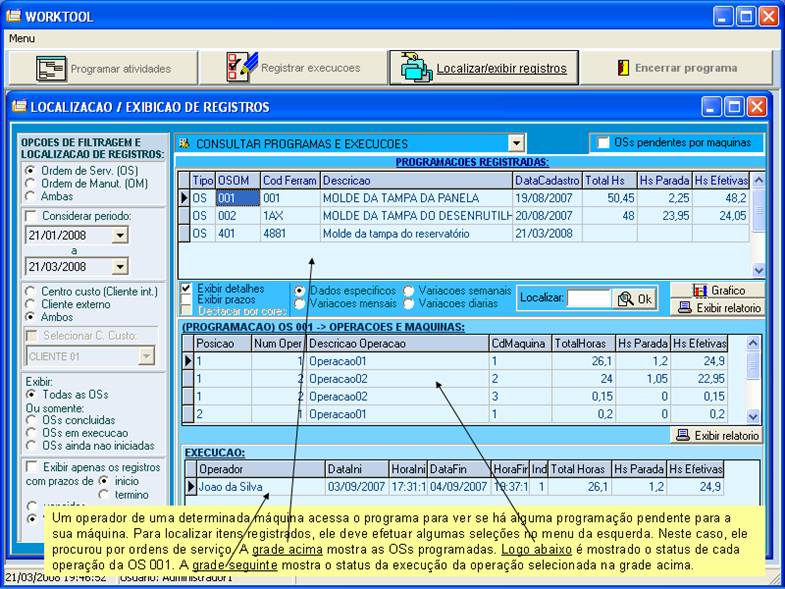Select OSs concluidas radio
Viewport: 785px width, 589px height.
click(31, 420)
